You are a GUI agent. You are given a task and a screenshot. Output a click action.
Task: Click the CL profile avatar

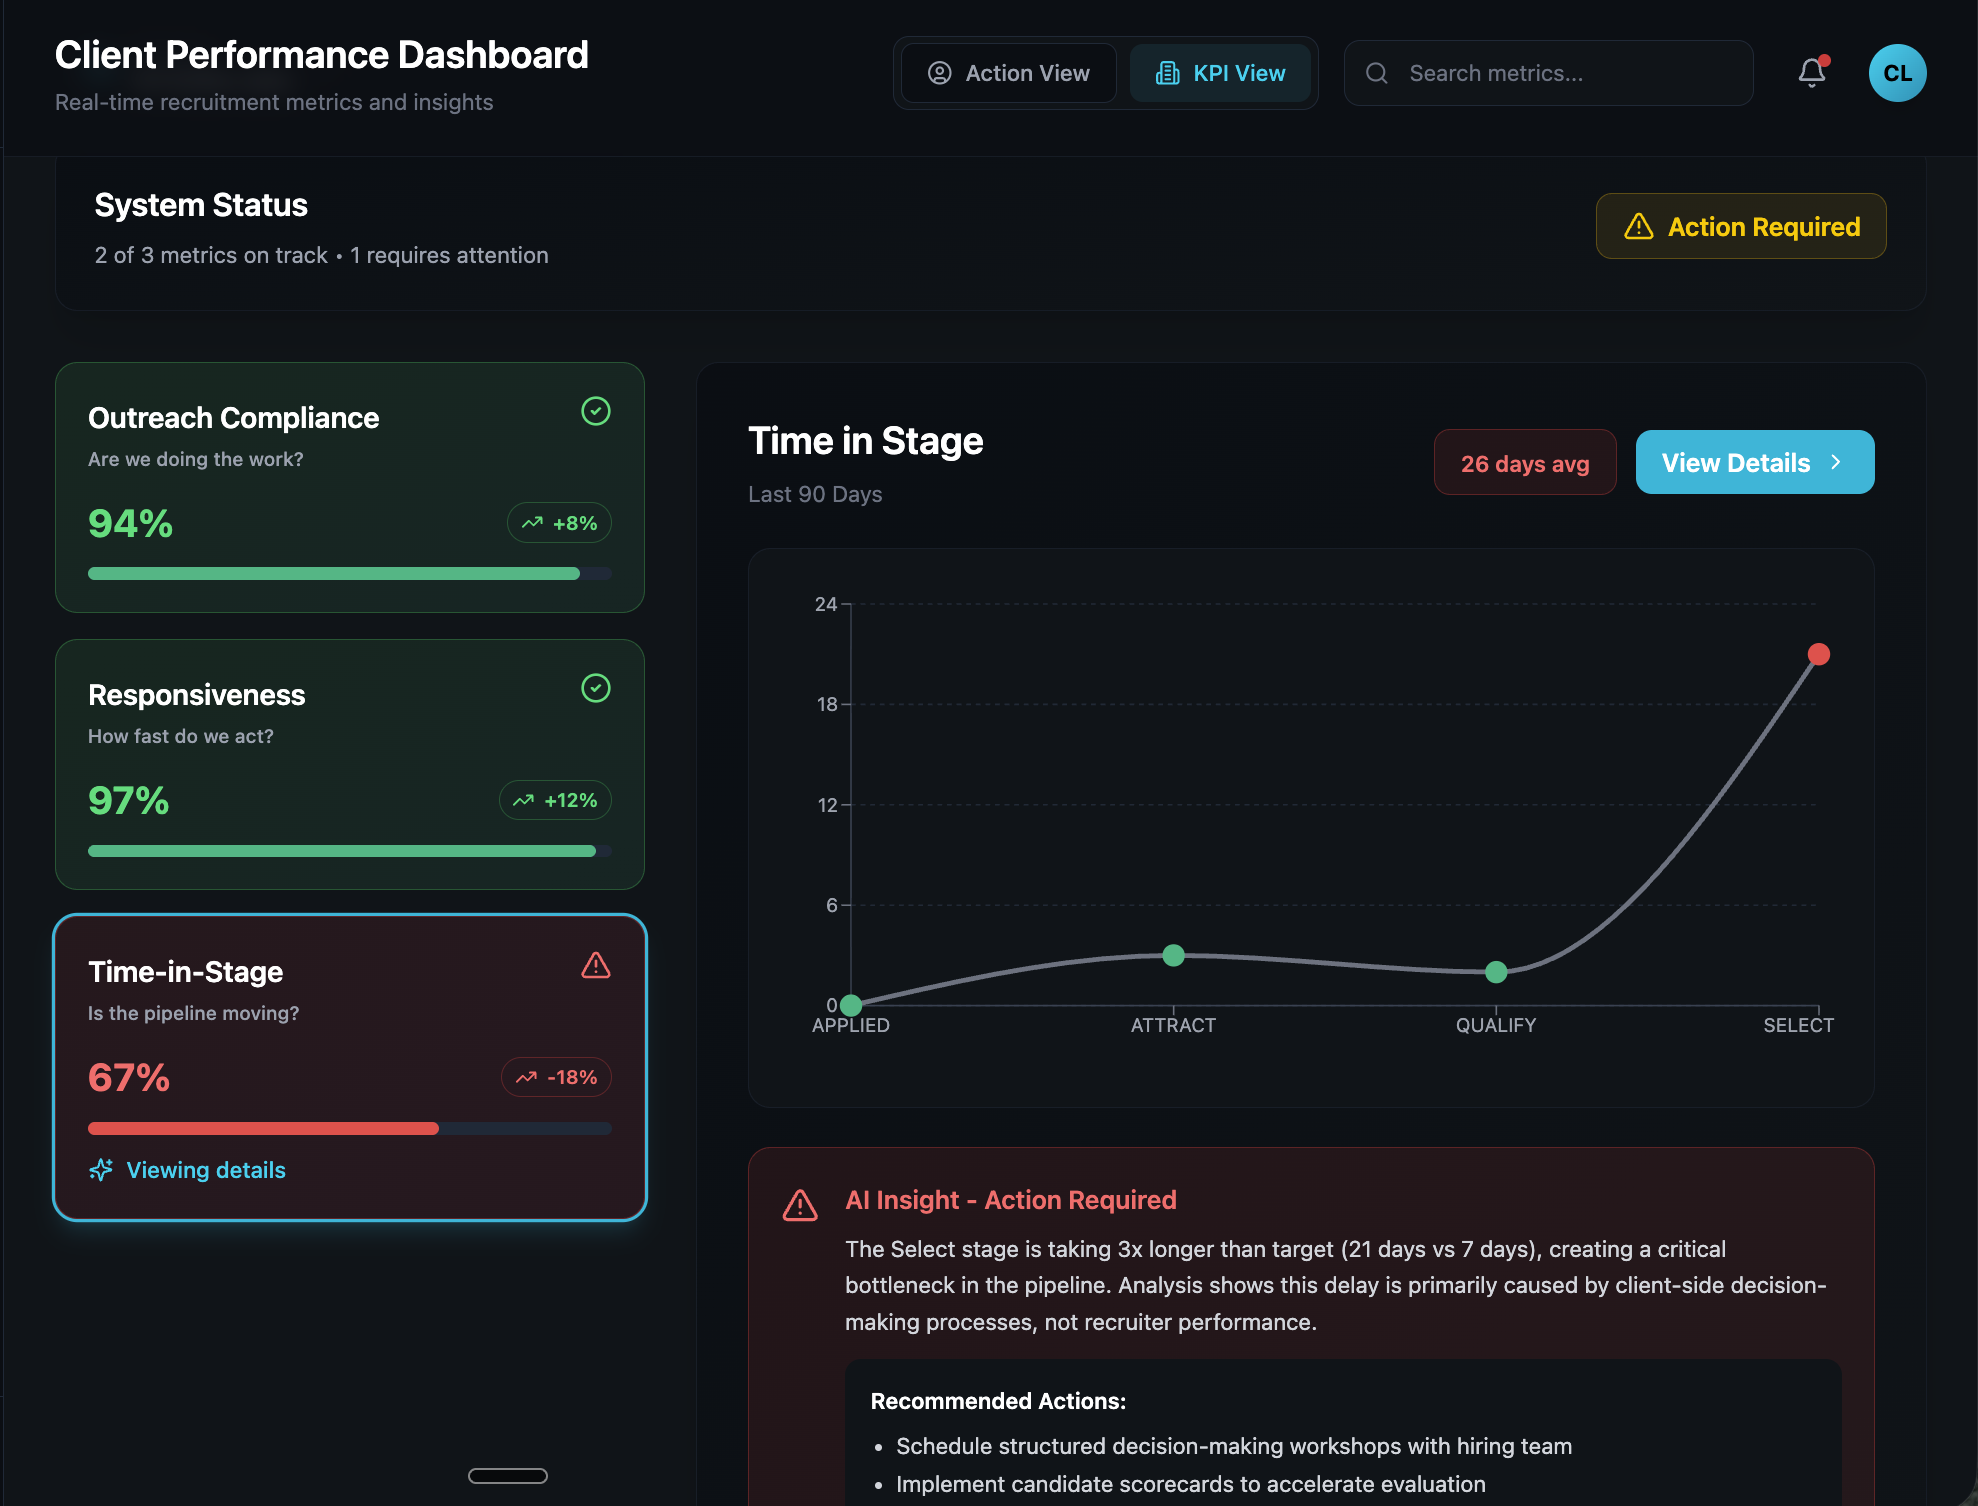click(1897, 72)
